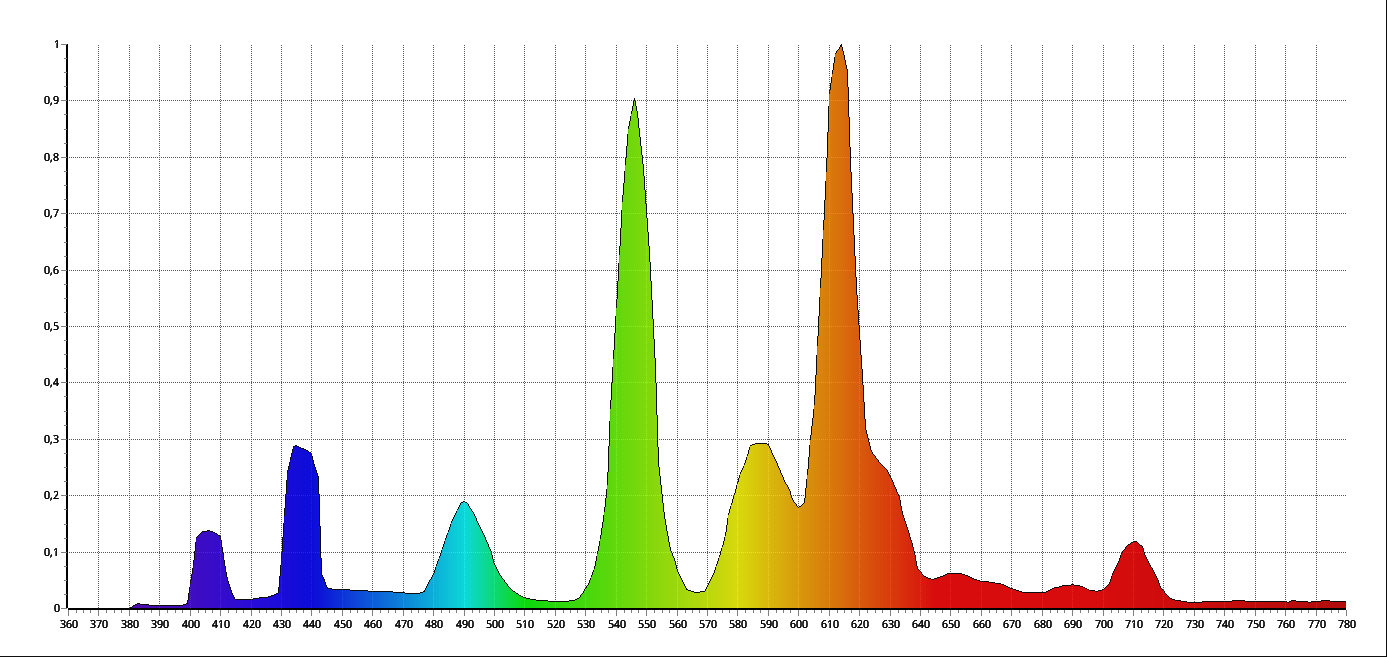Select the 430 tick label
Viewport: 1387px width, 657px height.
pyautogui.click(x=282, y=625)
